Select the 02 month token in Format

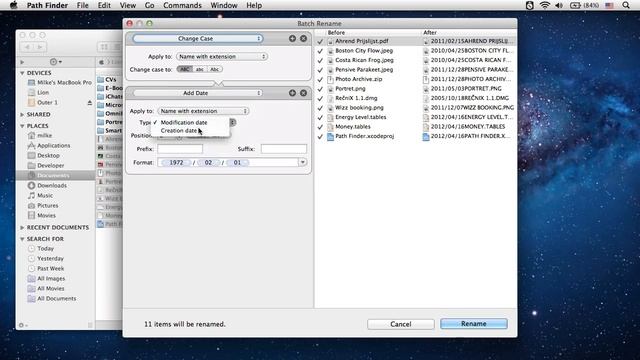coord(208,162)
